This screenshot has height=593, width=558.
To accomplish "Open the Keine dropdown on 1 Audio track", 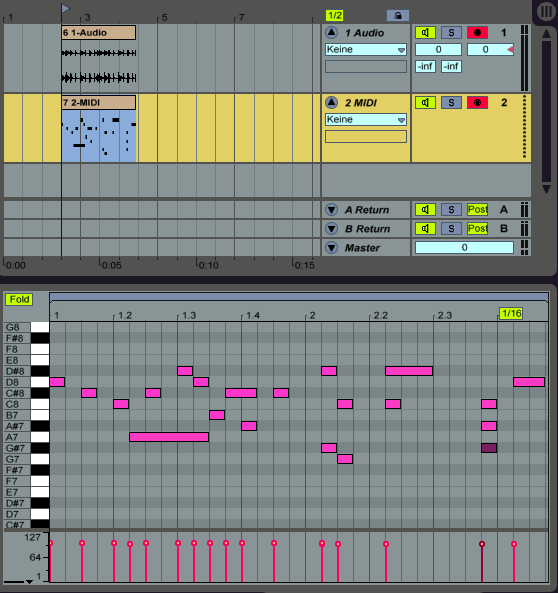I will [x=366, y=50].
